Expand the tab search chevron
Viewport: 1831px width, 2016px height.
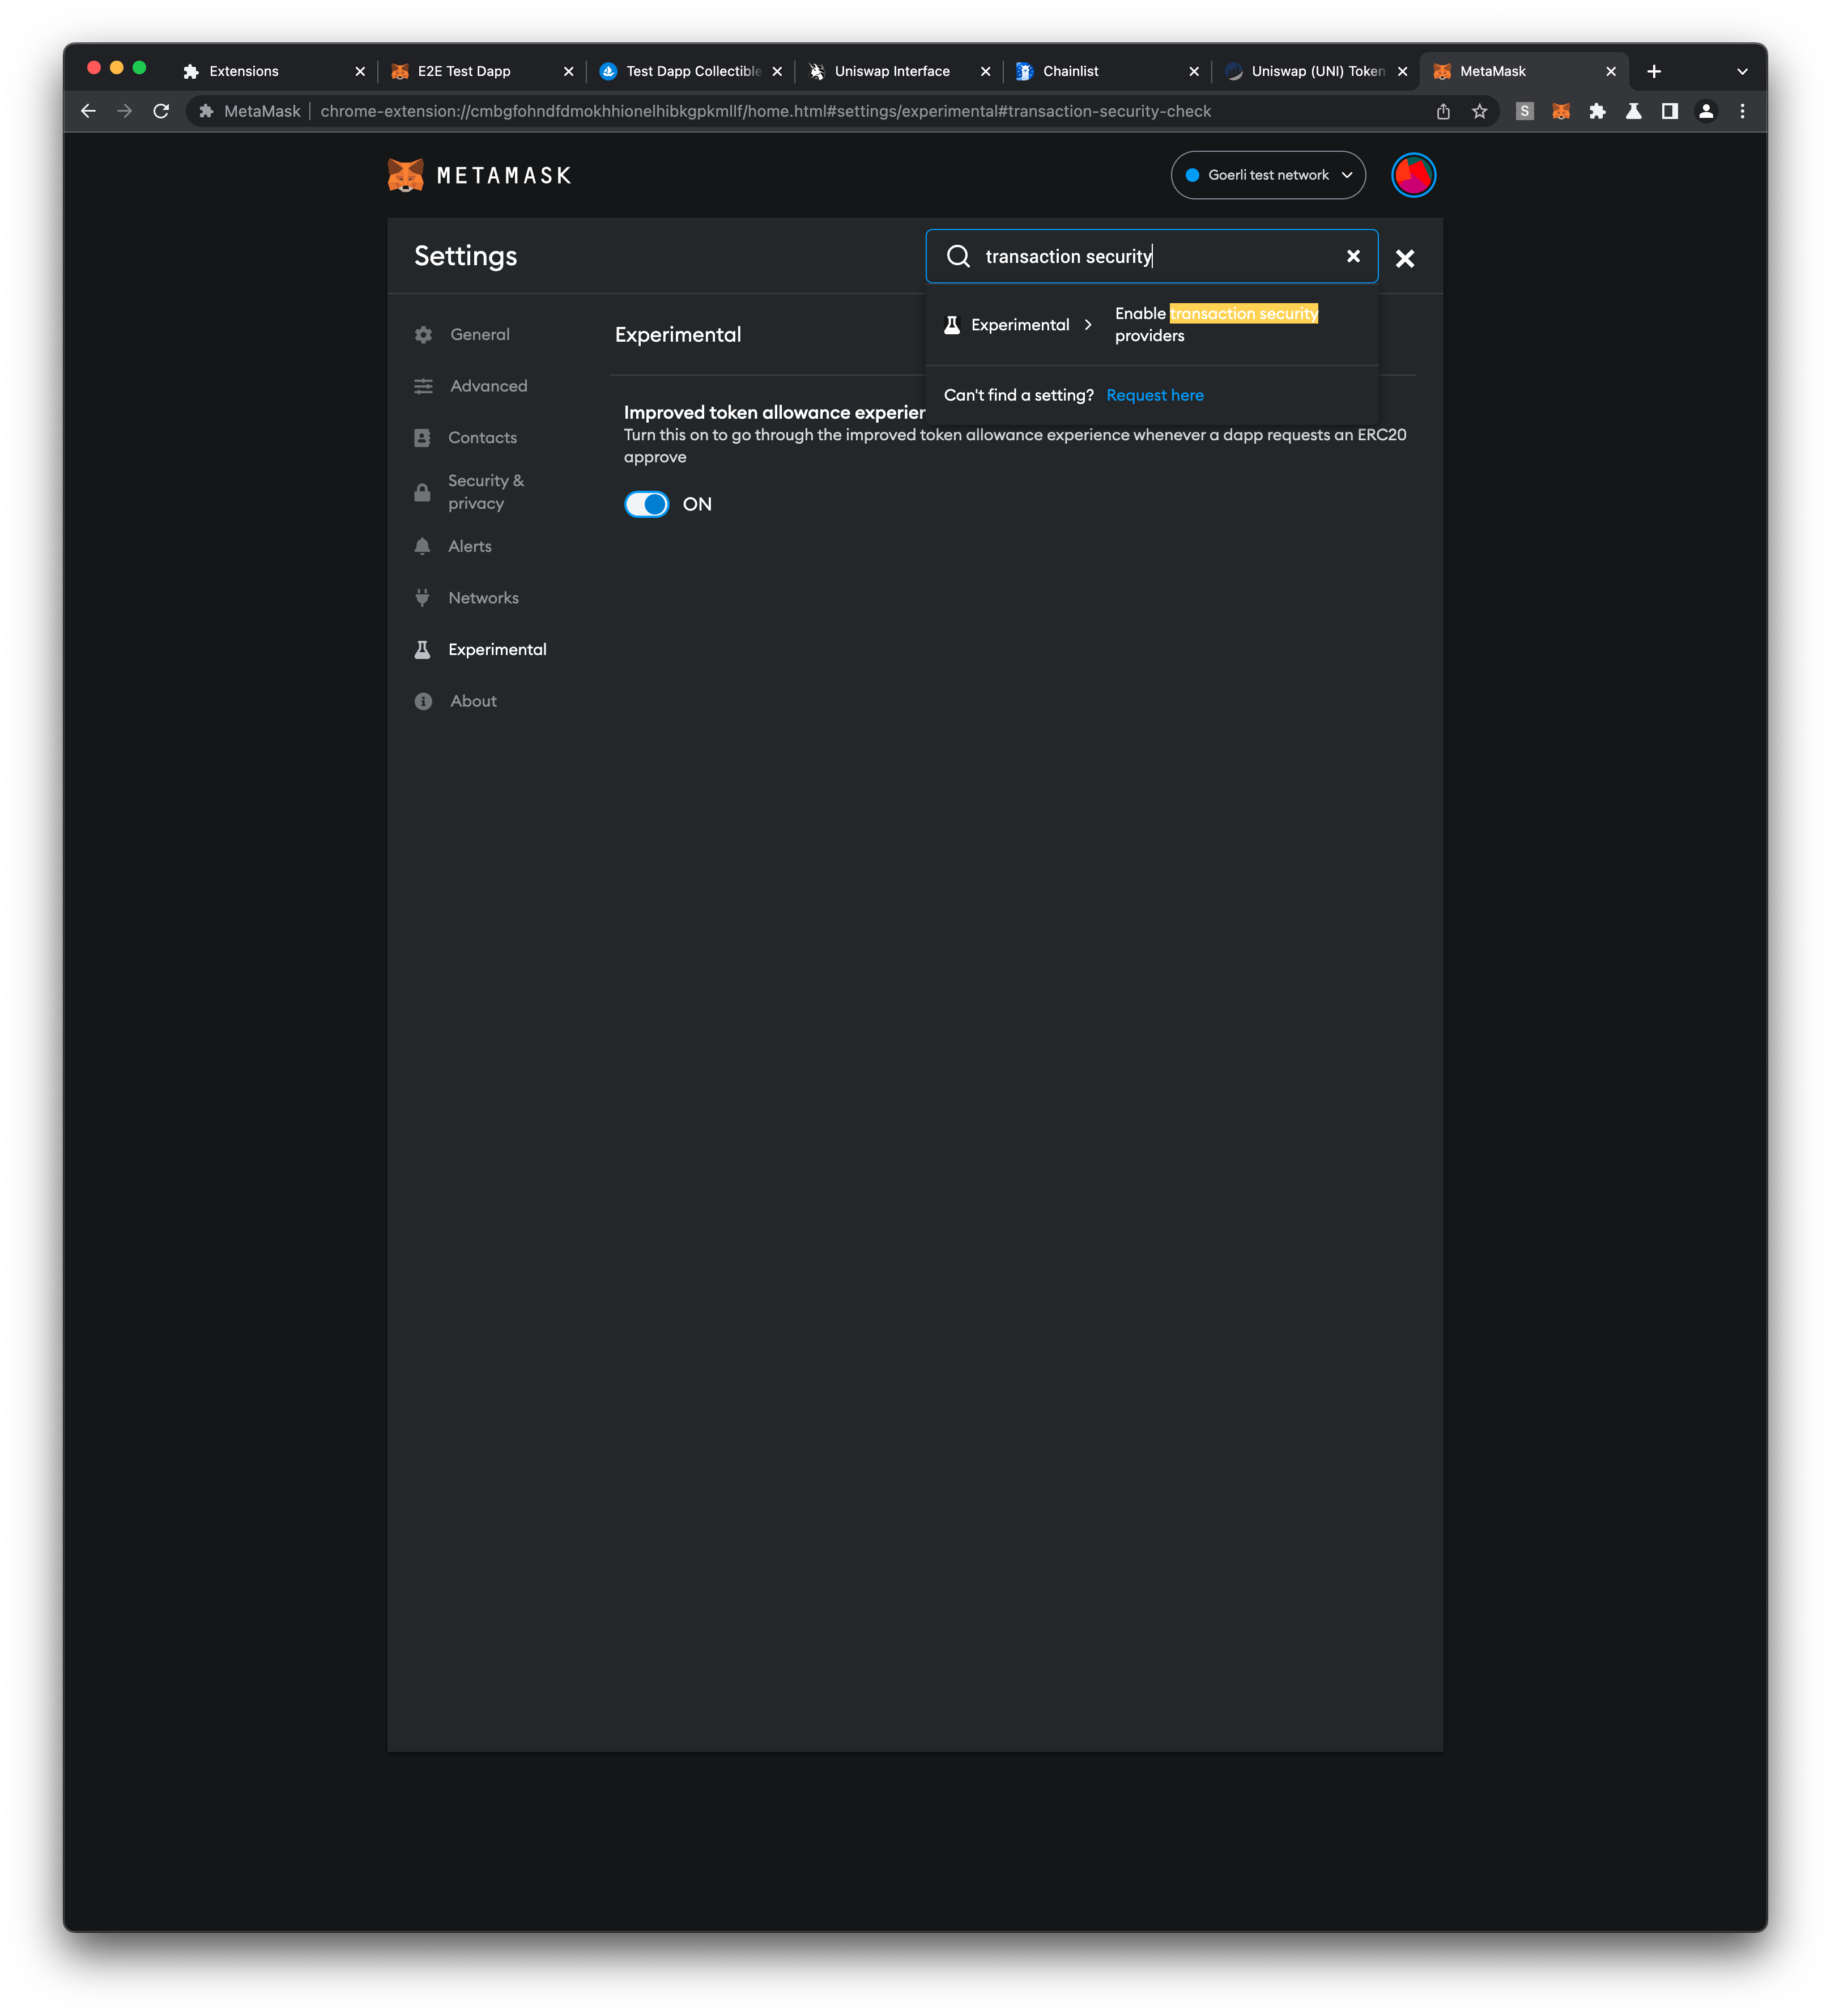click(1742, 71)
